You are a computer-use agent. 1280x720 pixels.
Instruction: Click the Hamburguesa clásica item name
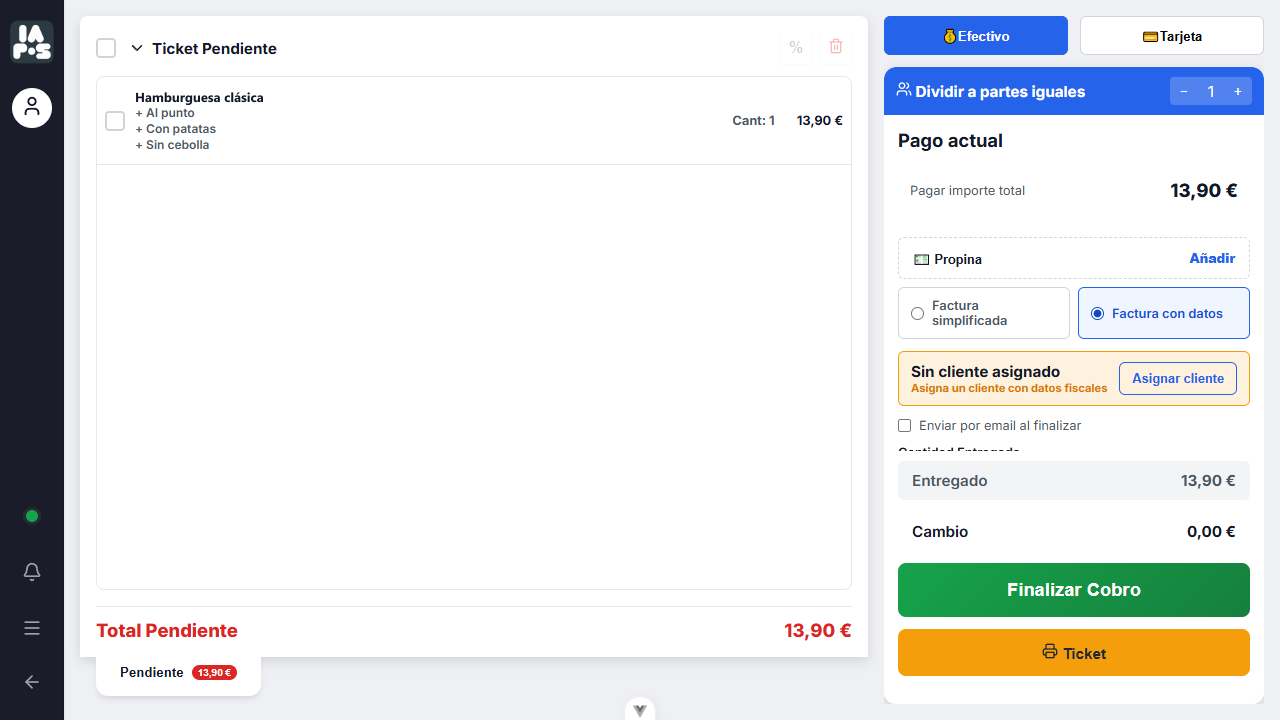tap(199, 97)
